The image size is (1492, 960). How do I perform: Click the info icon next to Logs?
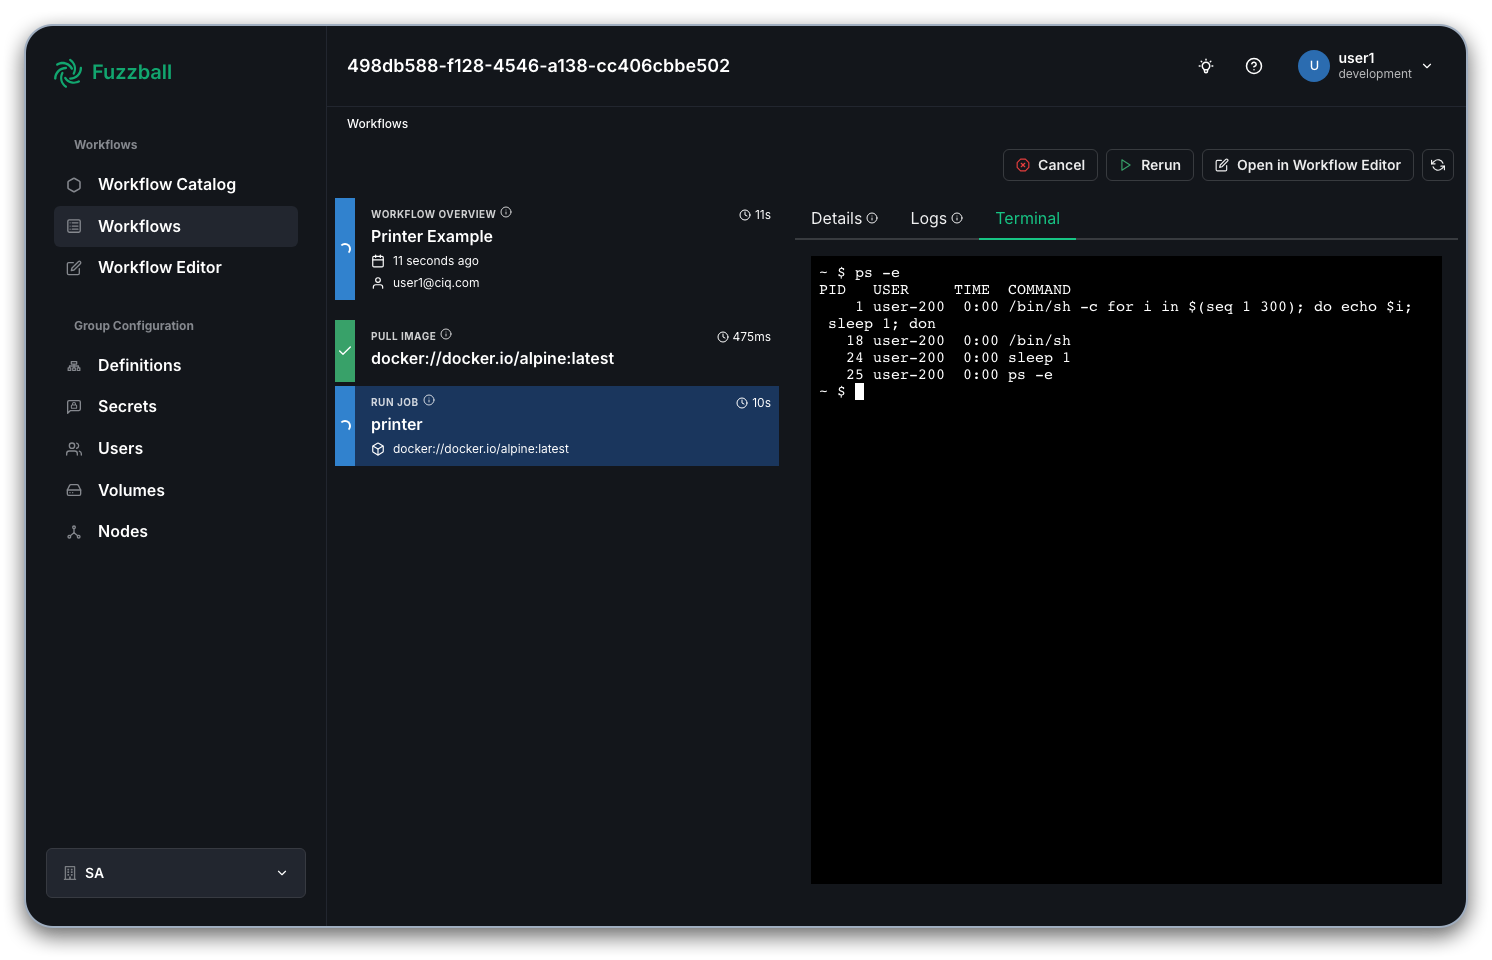point(957,218)
